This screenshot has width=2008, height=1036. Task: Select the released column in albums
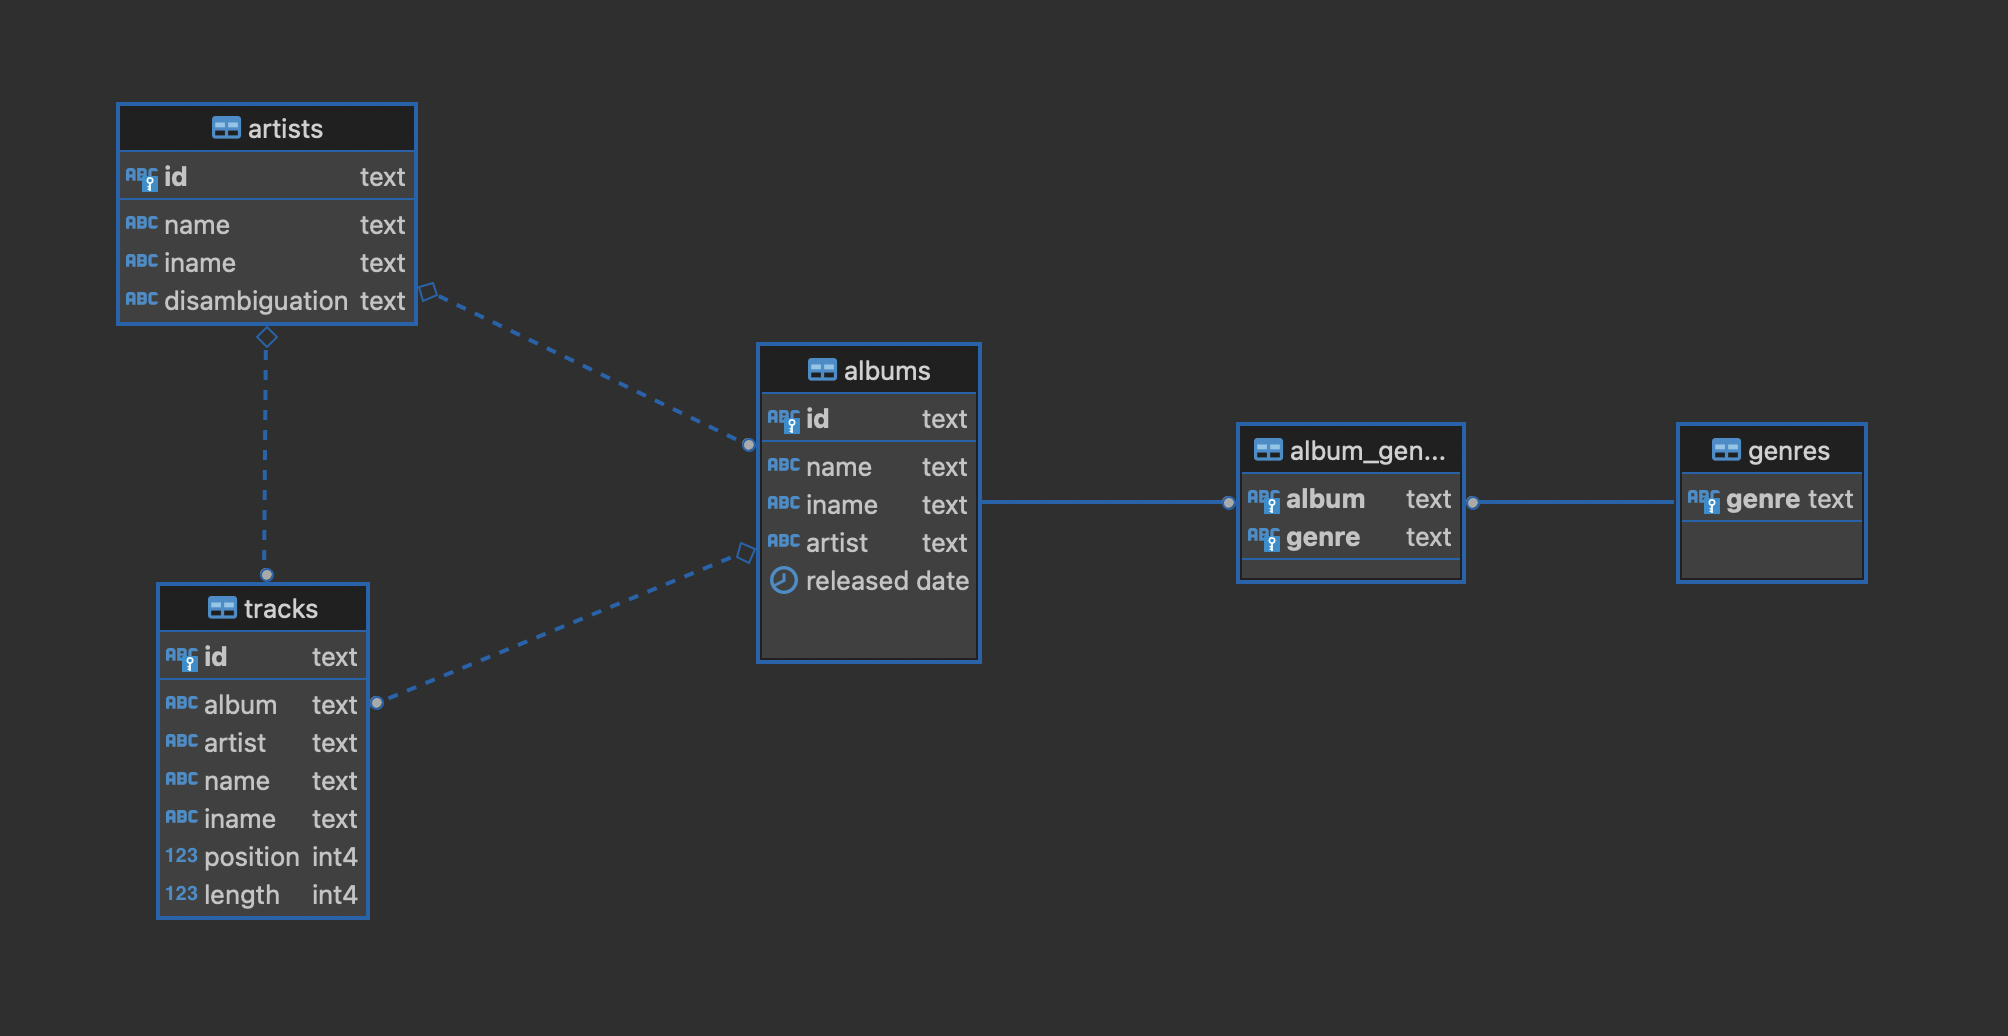(x=868, y=581)
